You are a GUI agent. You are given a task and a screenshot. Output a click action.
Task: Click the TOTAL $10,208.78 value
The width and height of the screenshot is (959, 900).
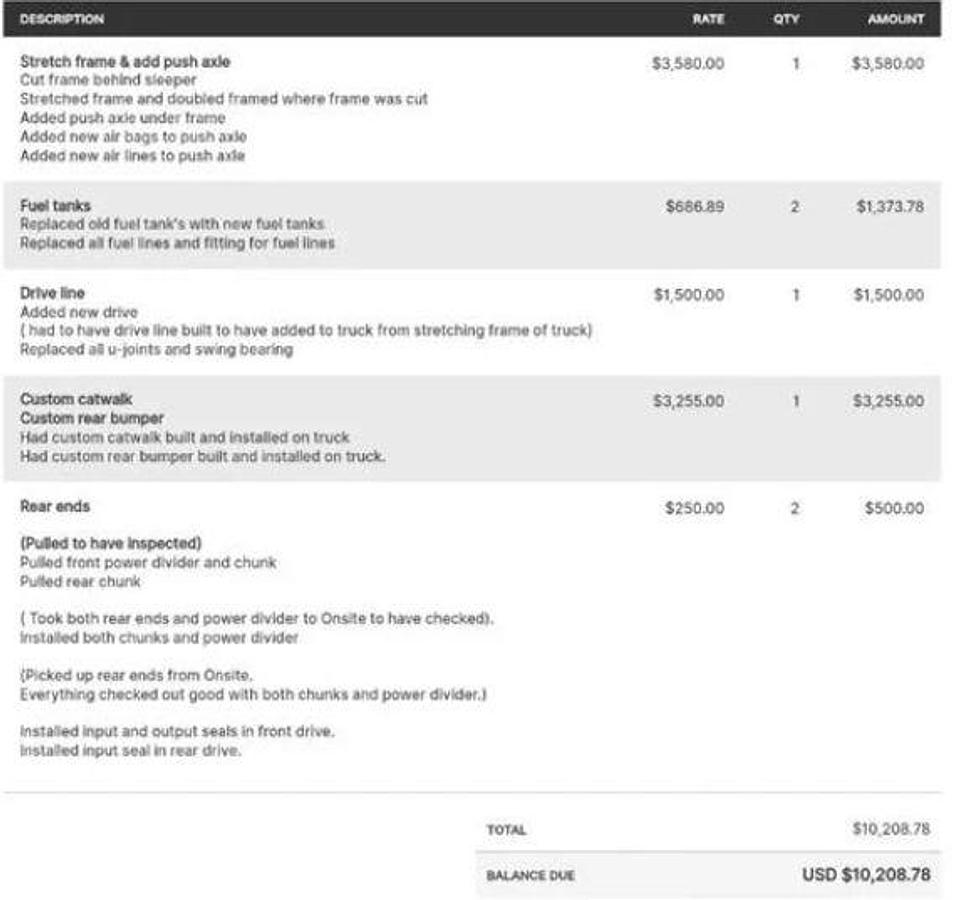tap(891, 829)
